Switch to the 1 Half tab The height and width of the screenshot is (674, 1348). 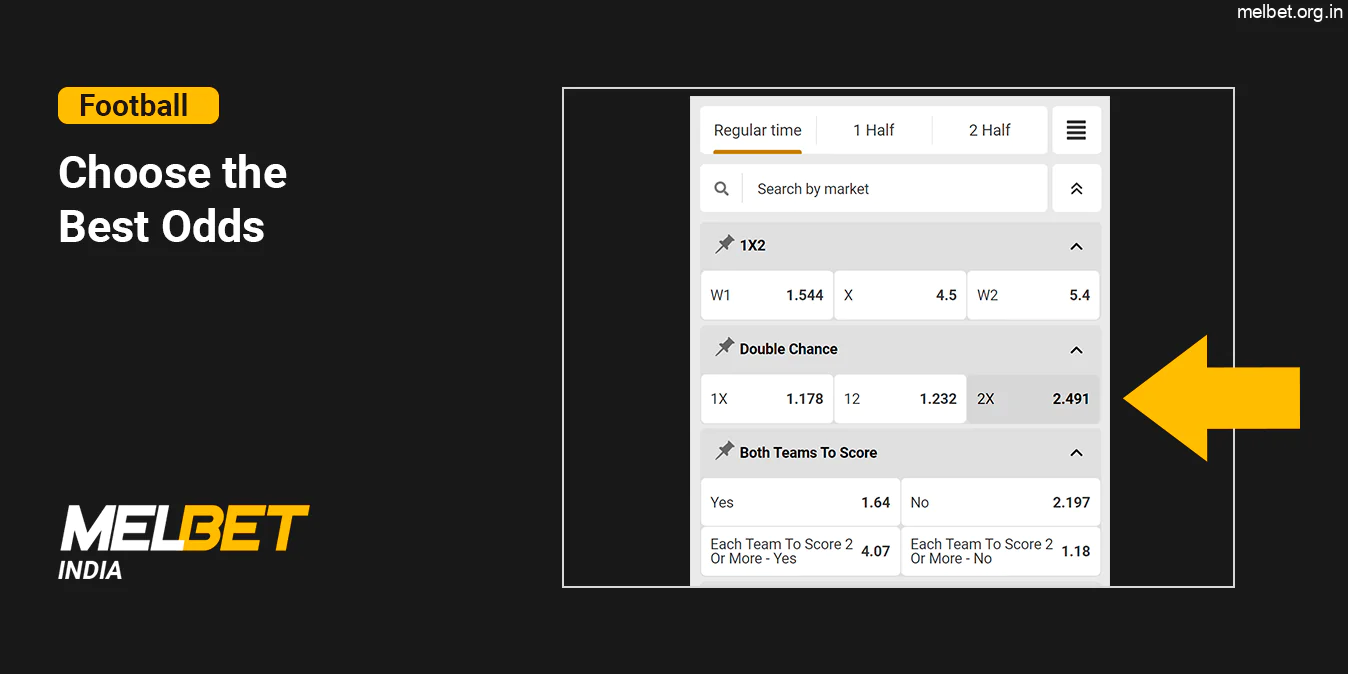pyautogui.click(x=874, y=130)
